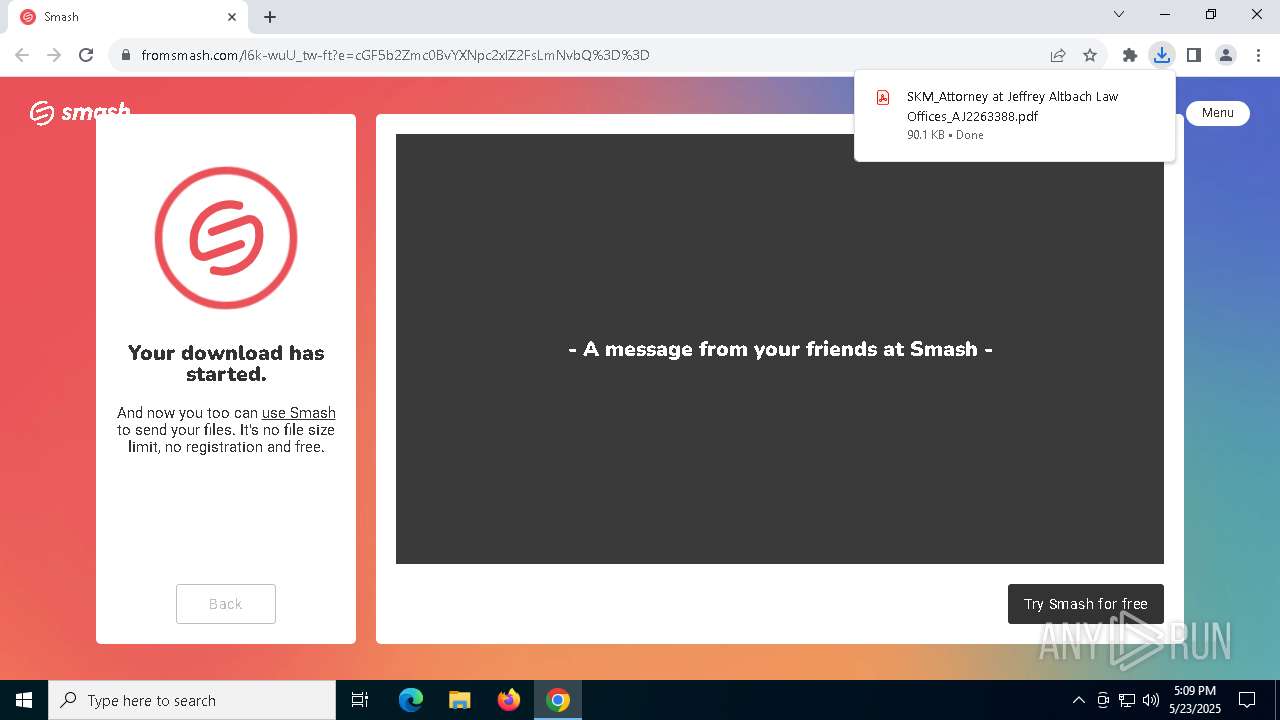Click the 90.1 KB Done status text

(x=945, y=135)
